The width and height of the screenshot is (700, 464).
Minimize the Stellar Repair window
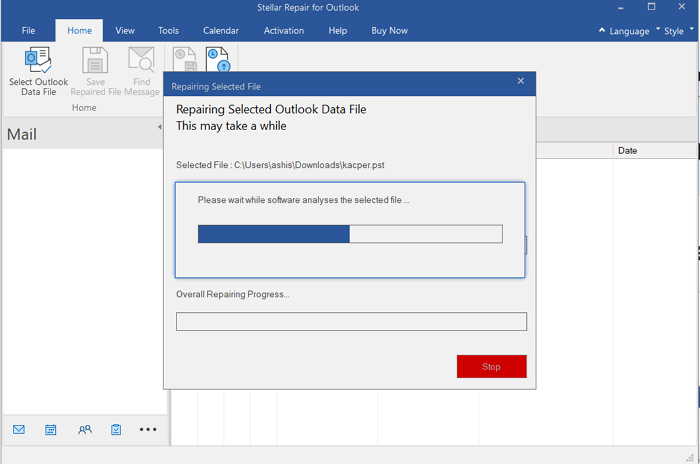(x=621, y=8)
